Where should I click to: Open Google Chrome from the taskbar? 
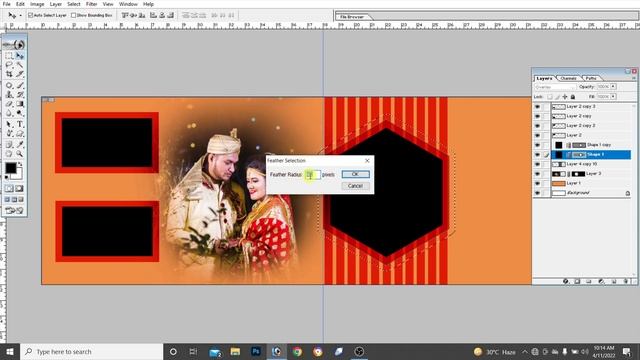tap(297, 351)
